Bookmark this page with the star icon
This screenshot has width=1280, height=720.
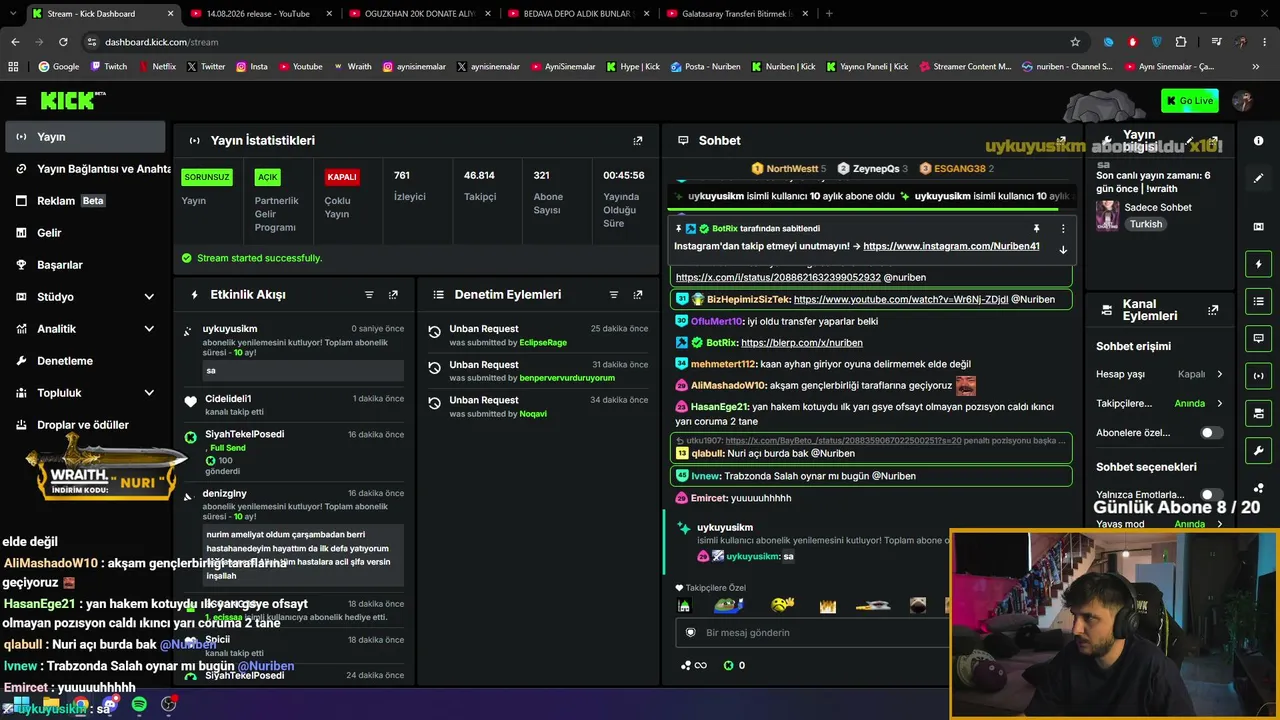(x=1075, y=42)
